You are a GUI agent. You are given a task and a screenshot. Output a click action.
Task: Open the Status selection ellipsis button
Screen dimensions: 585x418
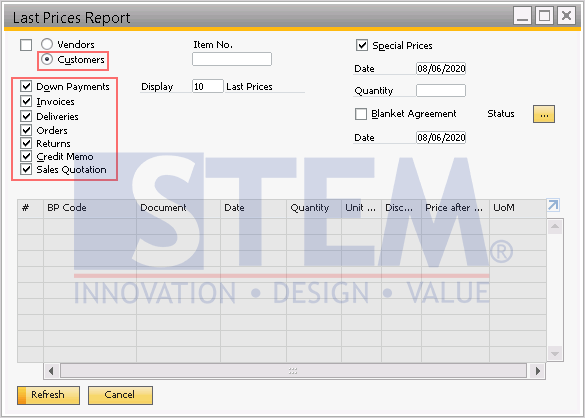click(x=544, y=114)
